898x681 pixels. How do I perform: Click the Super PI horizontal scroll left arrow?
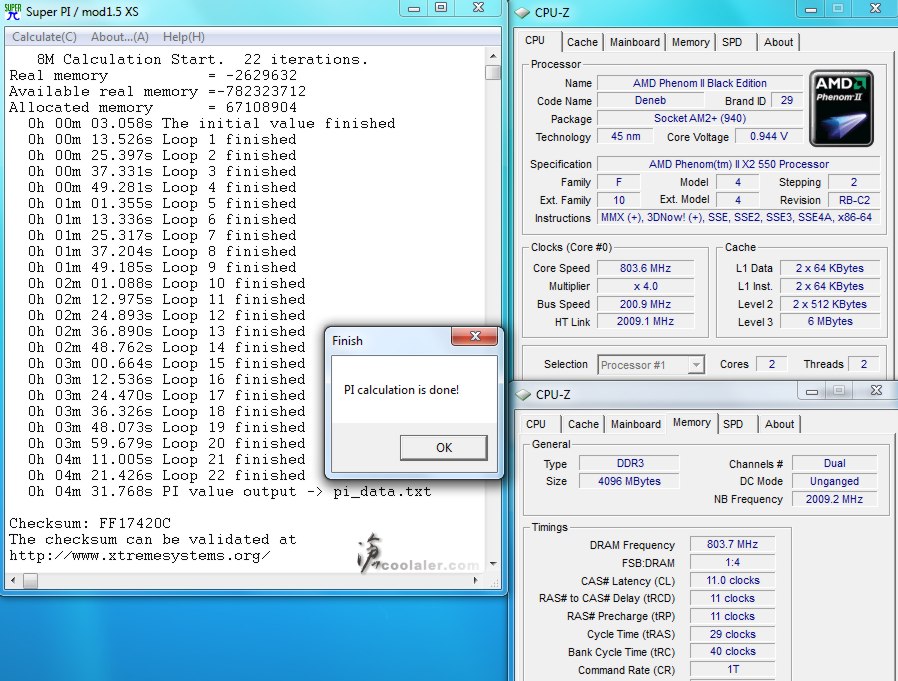(13, 580)
